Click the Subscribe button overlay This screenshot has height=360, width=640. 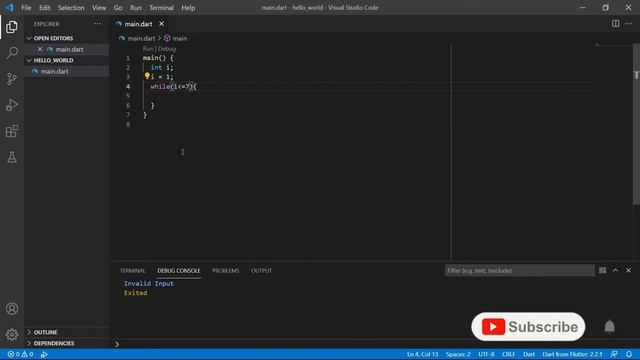tap(528, 327)
